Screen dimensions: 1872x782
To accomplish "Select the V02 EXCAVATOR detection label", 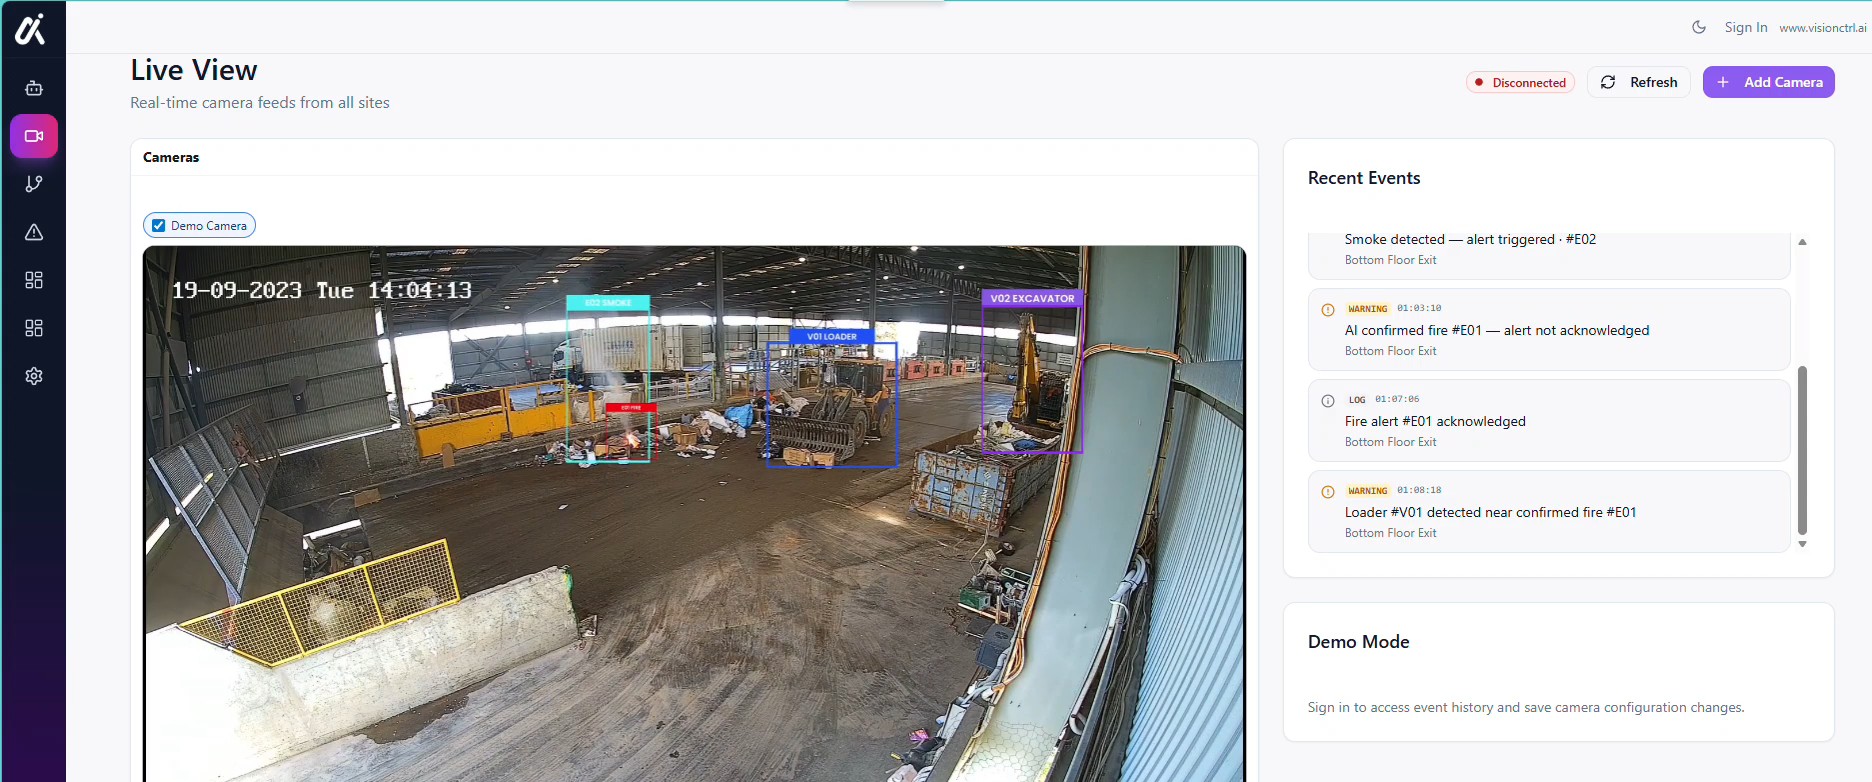I will click(x=1032, y=298).
